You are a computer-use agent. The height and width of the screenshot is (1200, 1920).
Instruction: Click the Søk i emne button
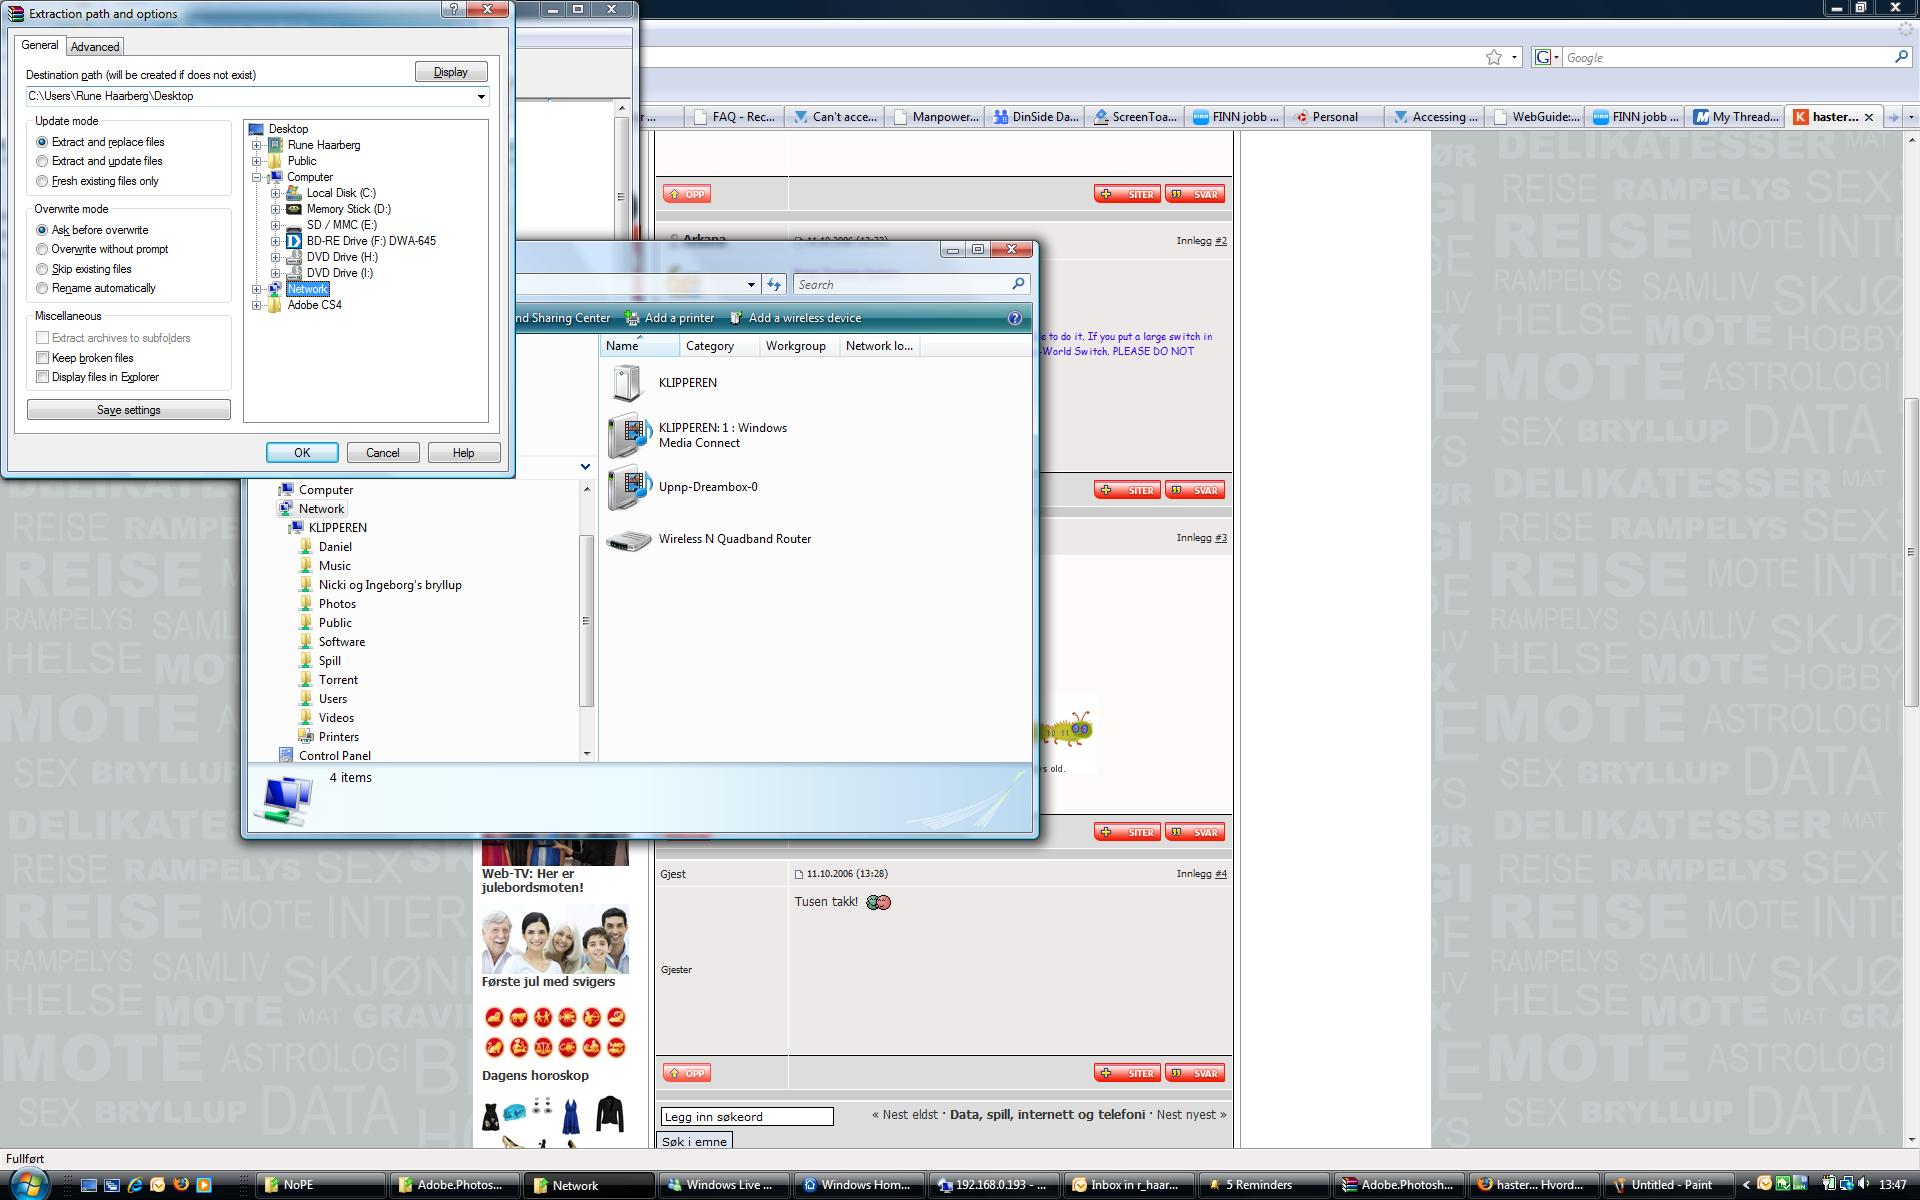tap(695, 1141)
